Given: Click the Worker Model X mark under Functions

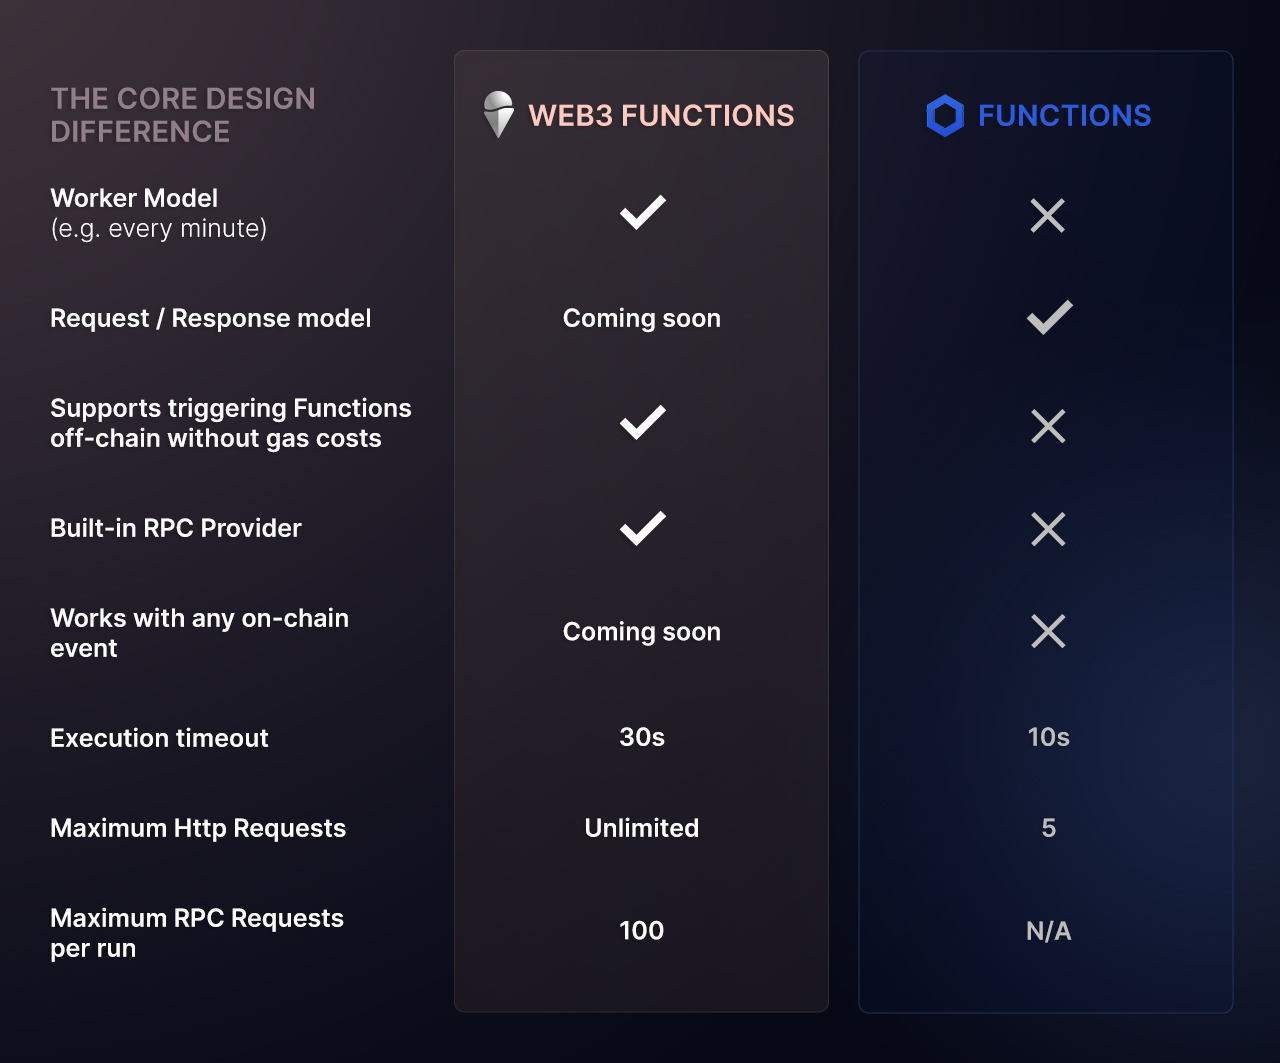Looking at the screenshot, I should [1048, 216].
